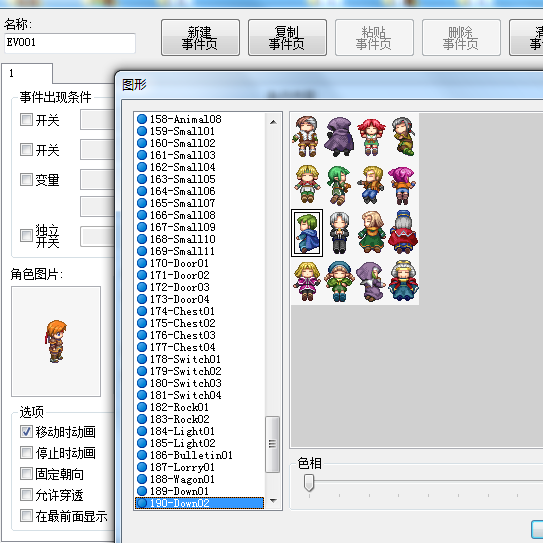This screenshot has height=543, width=543.
Task: Click the 新建事件页 button
Action: pyautogui.click(x=200, y=37)
